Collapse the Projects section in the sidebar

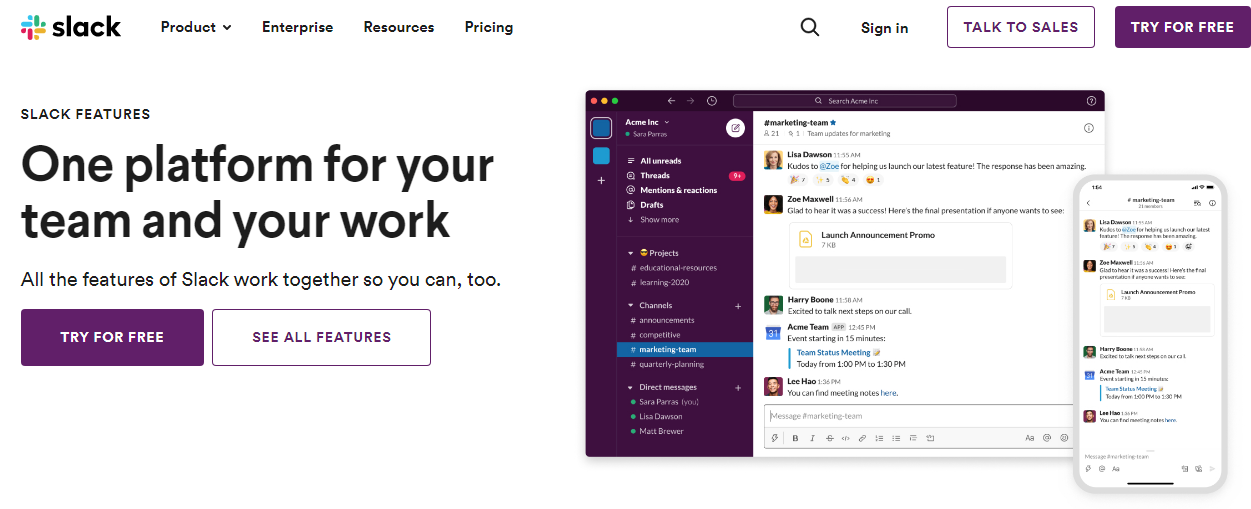pos(630,253)
